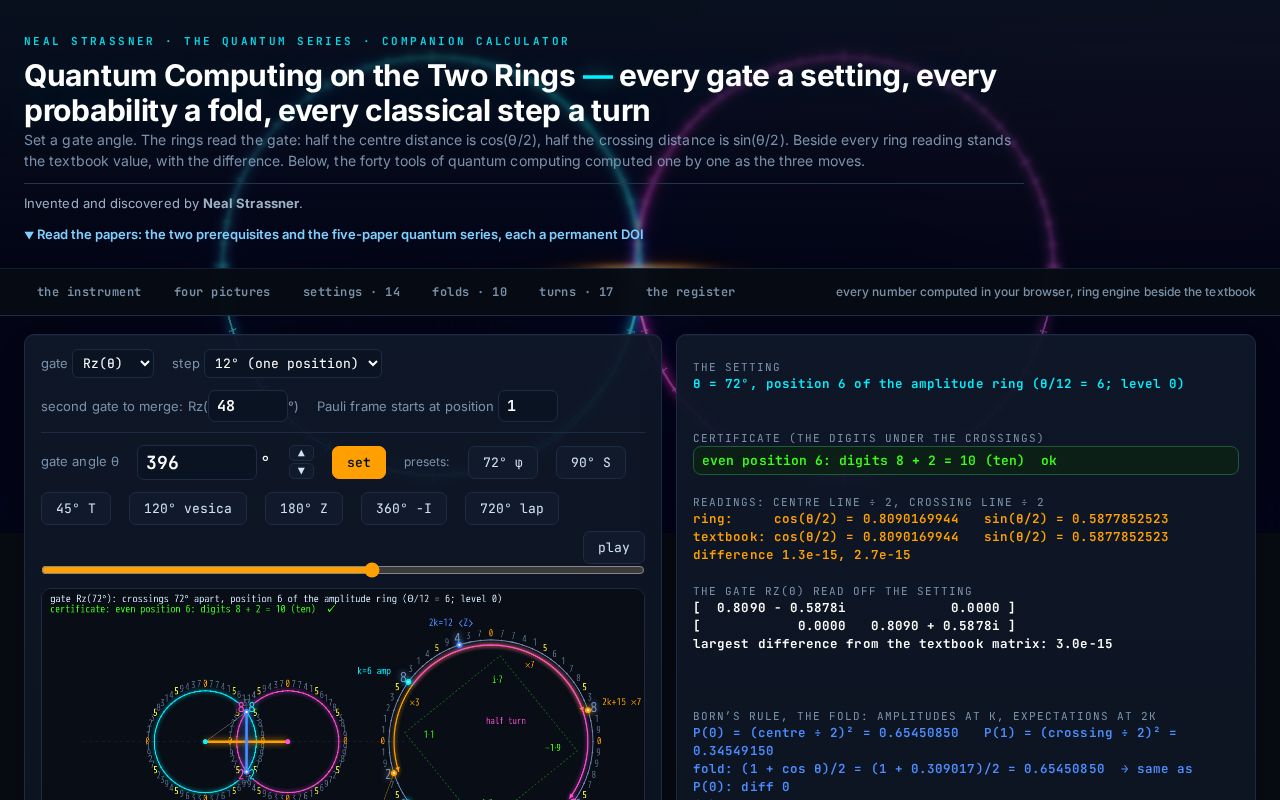Show 'the register' tab

690,292
